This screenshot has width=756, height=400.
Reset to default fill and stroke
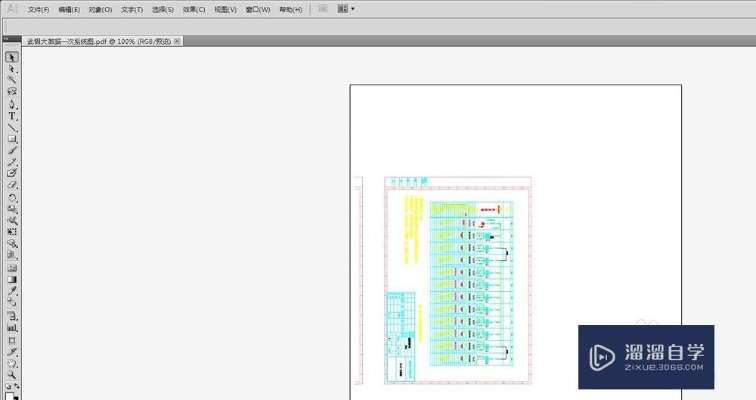point(8,386)
